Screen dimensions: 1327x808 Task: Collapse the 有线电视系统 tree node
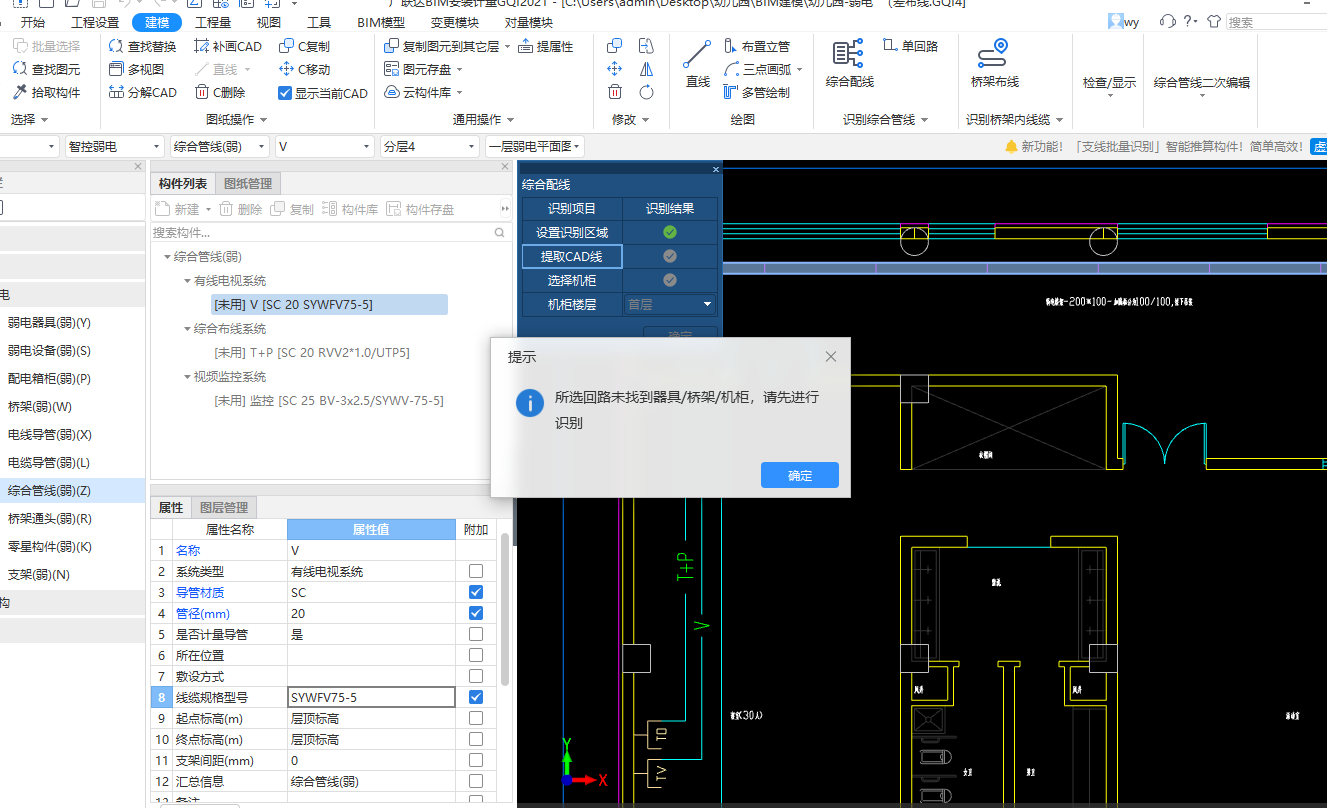click(187, 281)
